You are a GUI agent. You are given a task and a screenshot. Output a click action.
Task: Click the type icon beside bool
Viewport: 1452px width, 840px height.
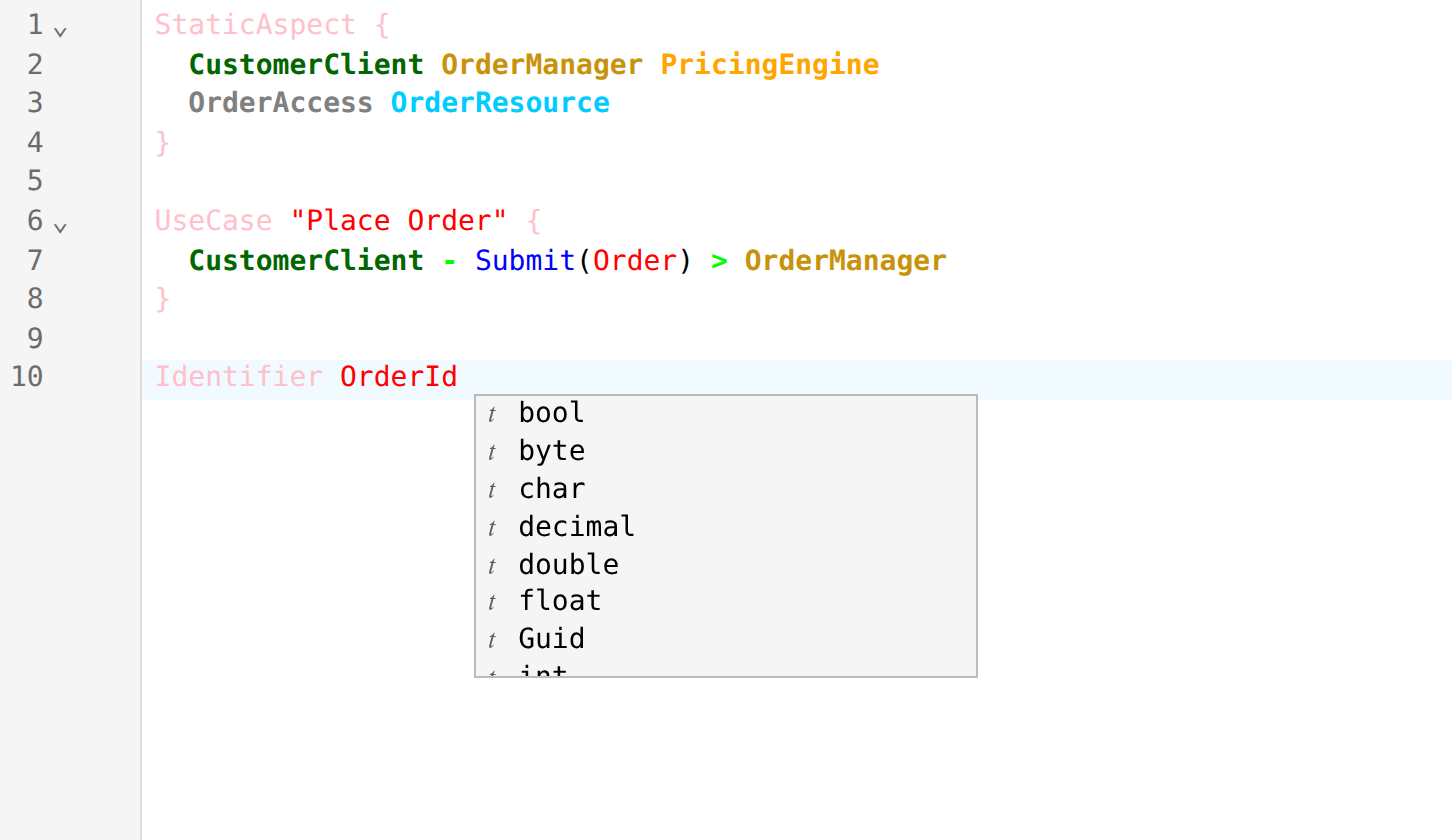point(492,414)
